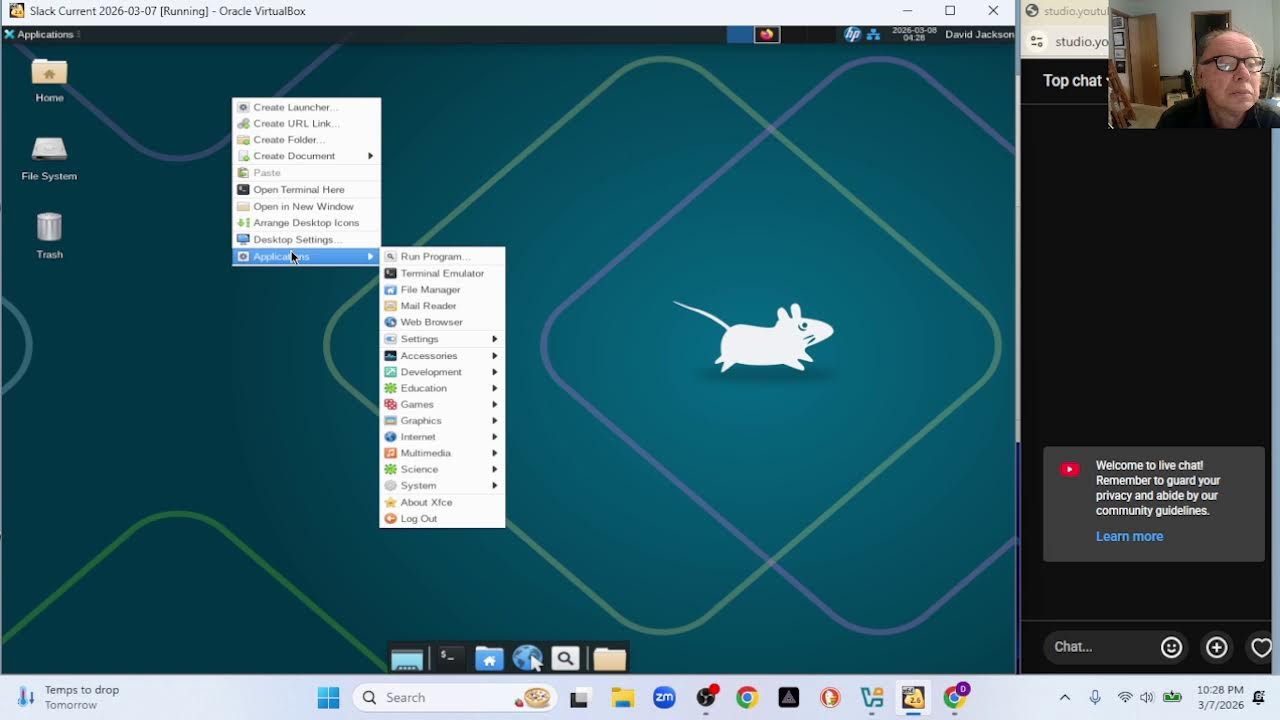1280x720 pixels.
Task: Expand Create Document submenu
Action: click(x=306, y=156)
